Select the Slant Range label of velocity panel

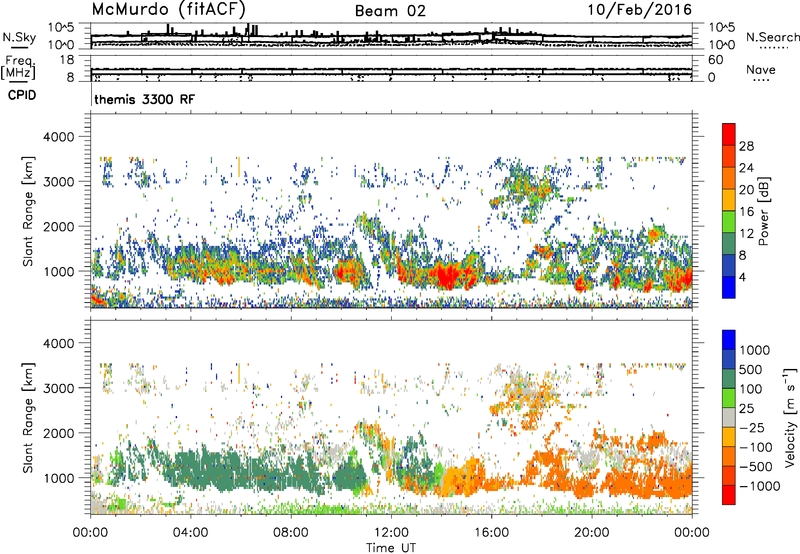pos(28,417)
